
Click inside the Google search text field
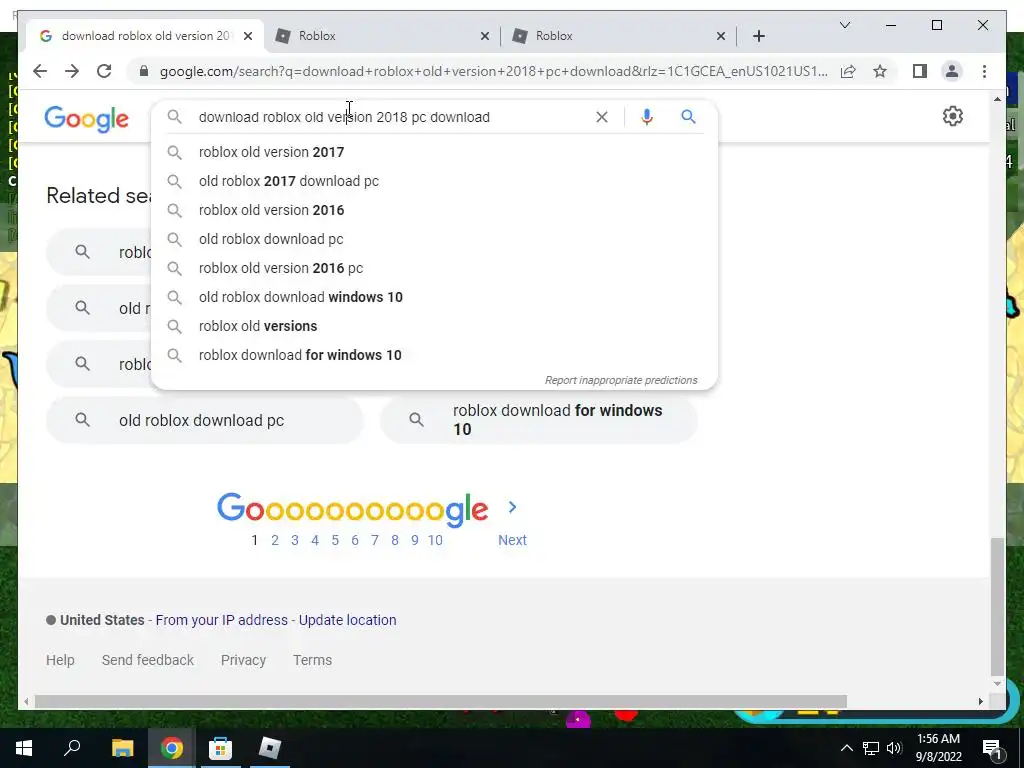pos(392,117)
